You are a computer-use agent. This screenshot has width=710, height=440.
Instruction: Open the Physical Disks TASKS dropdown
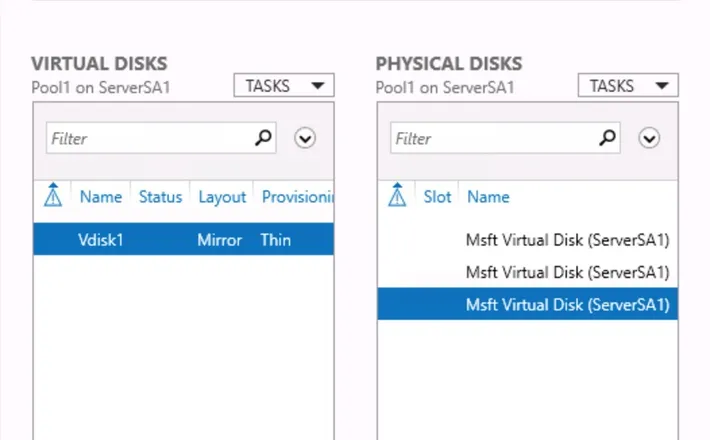click(628, 85)
